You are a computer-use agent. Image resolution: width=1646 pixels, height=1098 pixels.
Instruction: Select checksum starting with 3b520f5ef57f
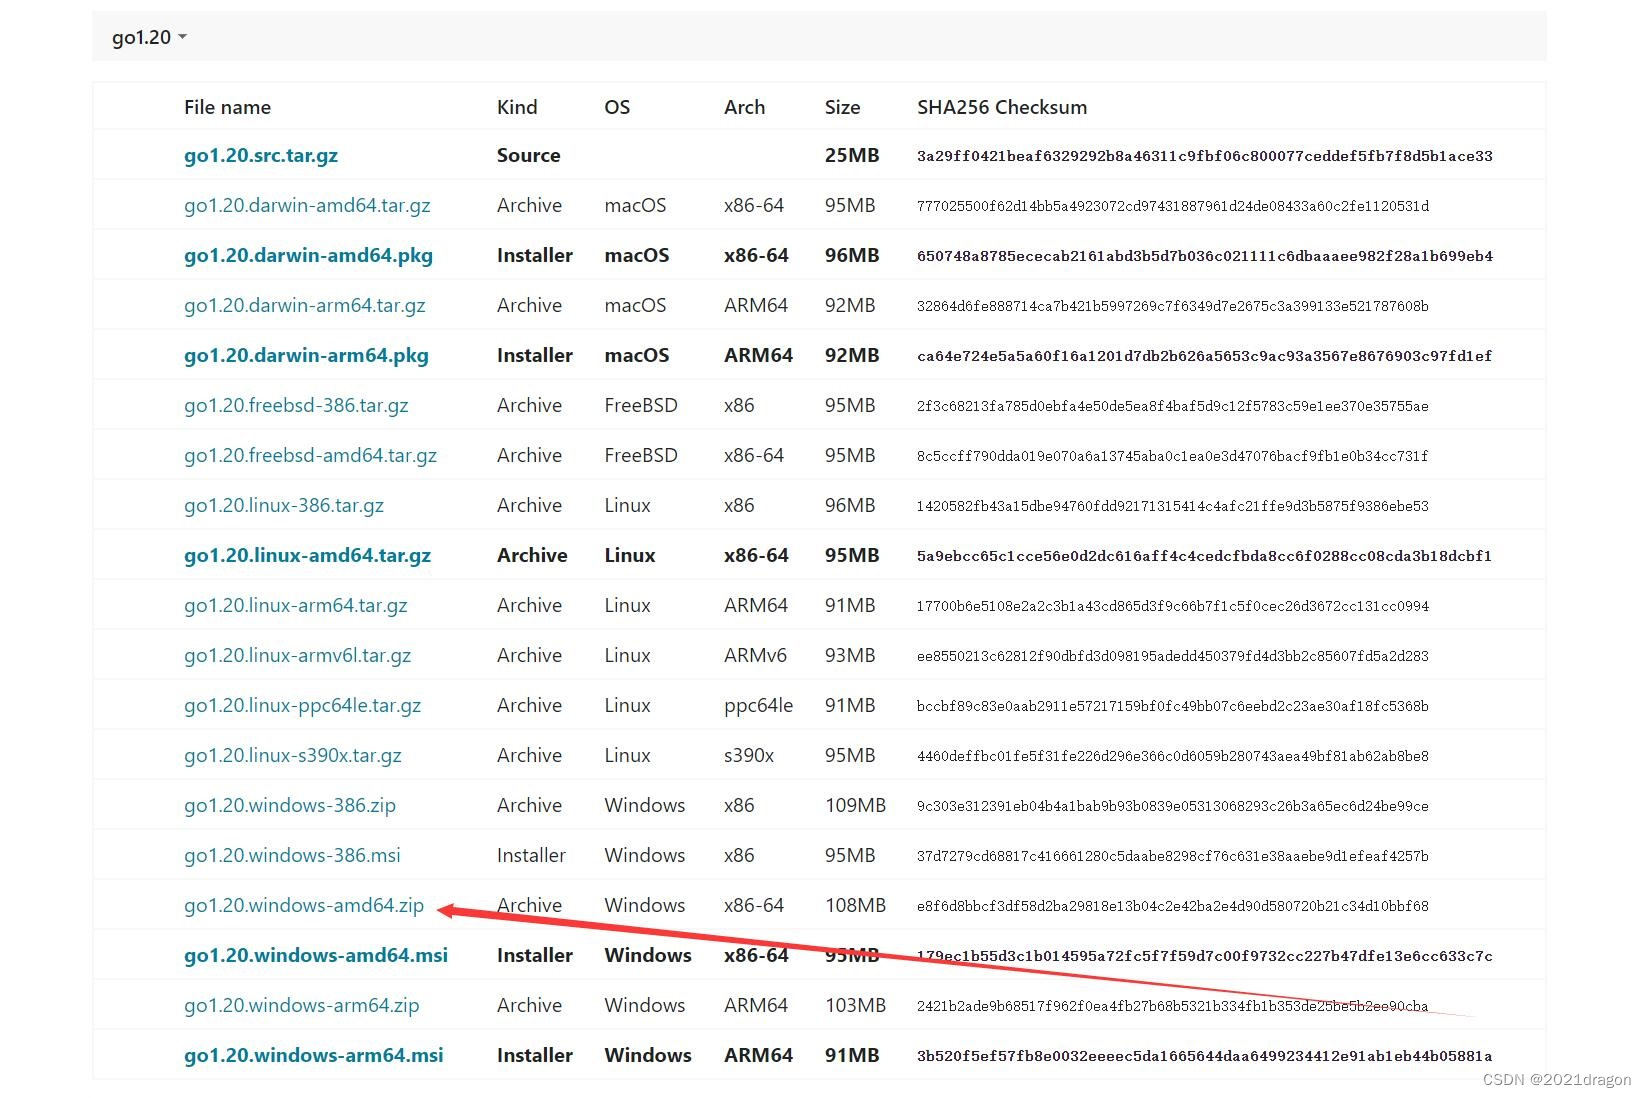(1205, 1056)
